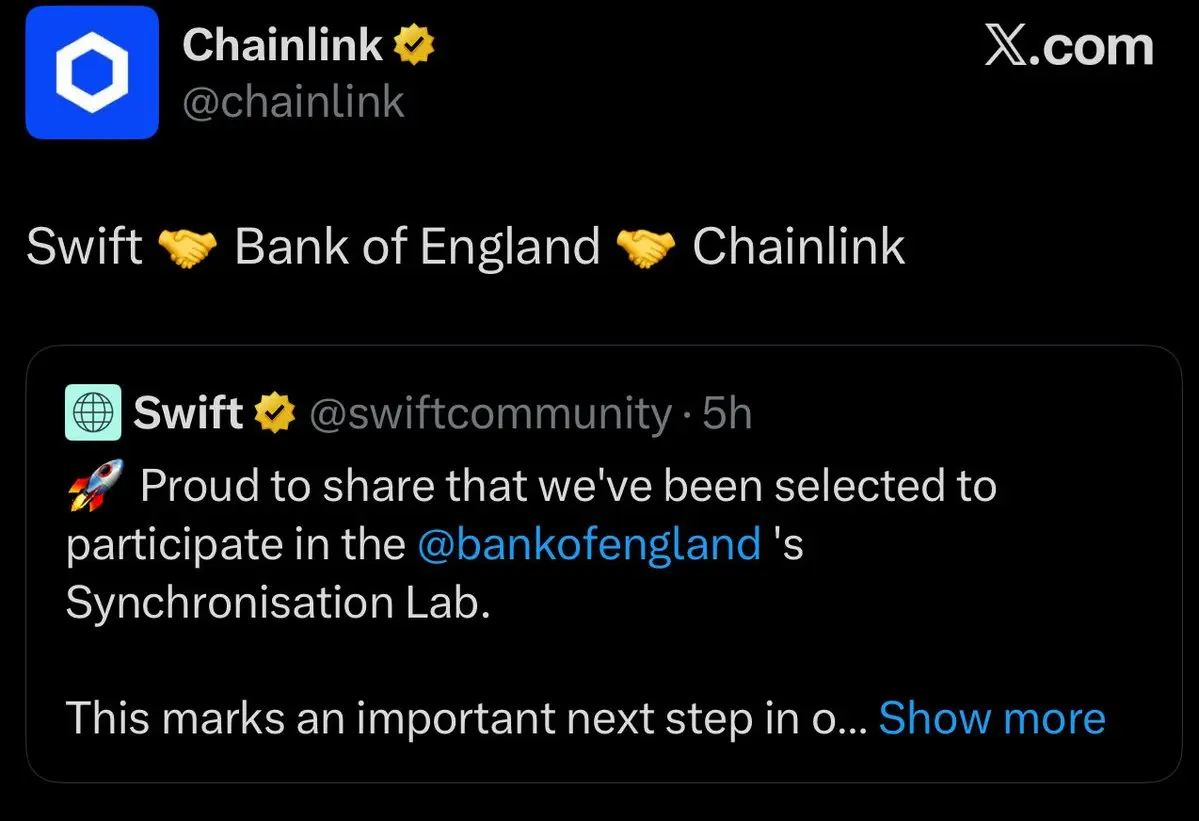The height and width of the screenshot is (821, 1199).
Task: Open the @bankofengland mention link
Action: pyautogui.click(x=589, y=545)
